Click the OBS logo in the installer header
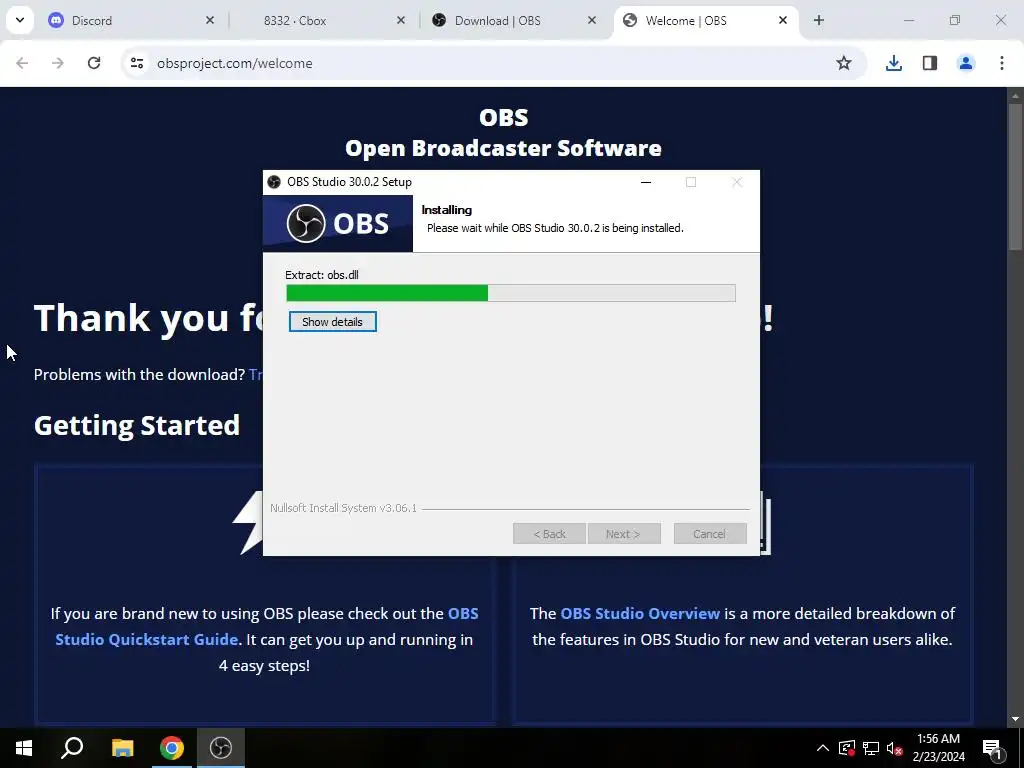 coord(338,223)
